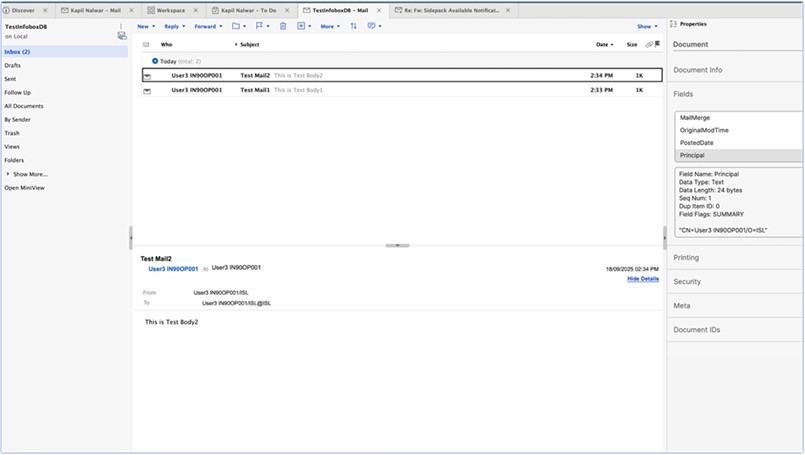Collapse the Today group in message list
805x455 pixels.
pyautogui.click(x=155, y=61)
